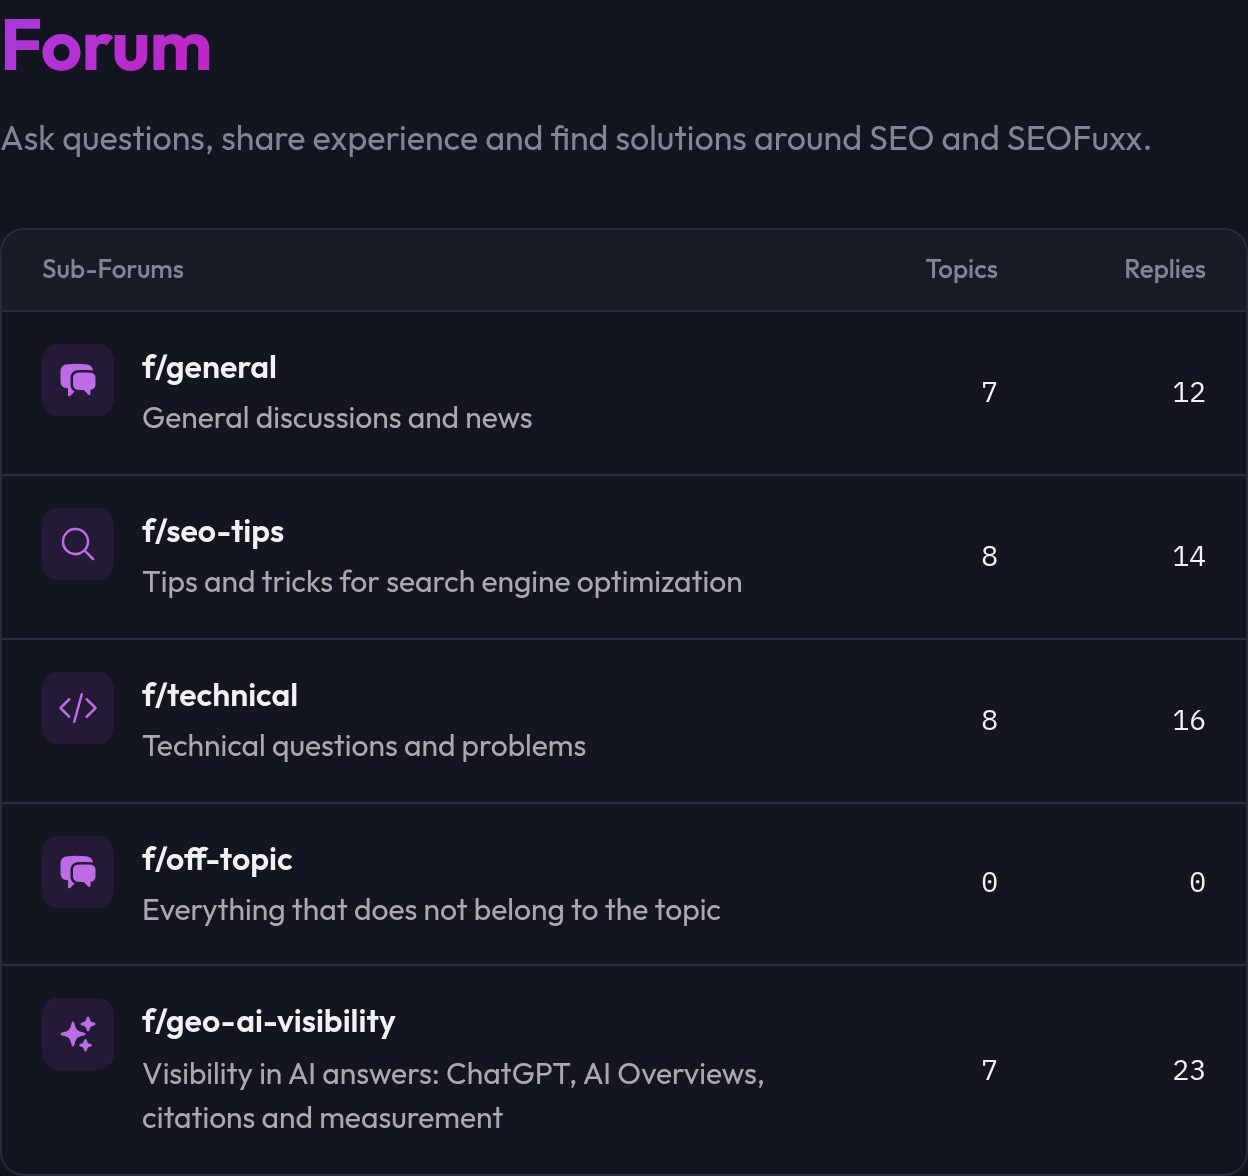Click the f/seo-tips magnifier icon

coord(78,544)
